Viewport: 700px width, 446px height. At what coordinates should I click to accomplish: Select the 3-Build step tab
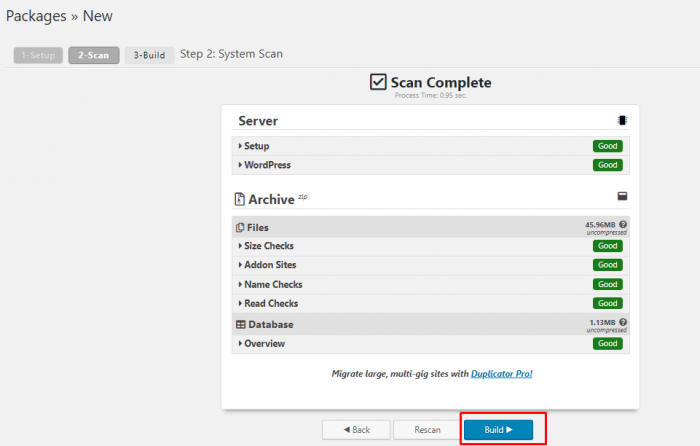149,55
